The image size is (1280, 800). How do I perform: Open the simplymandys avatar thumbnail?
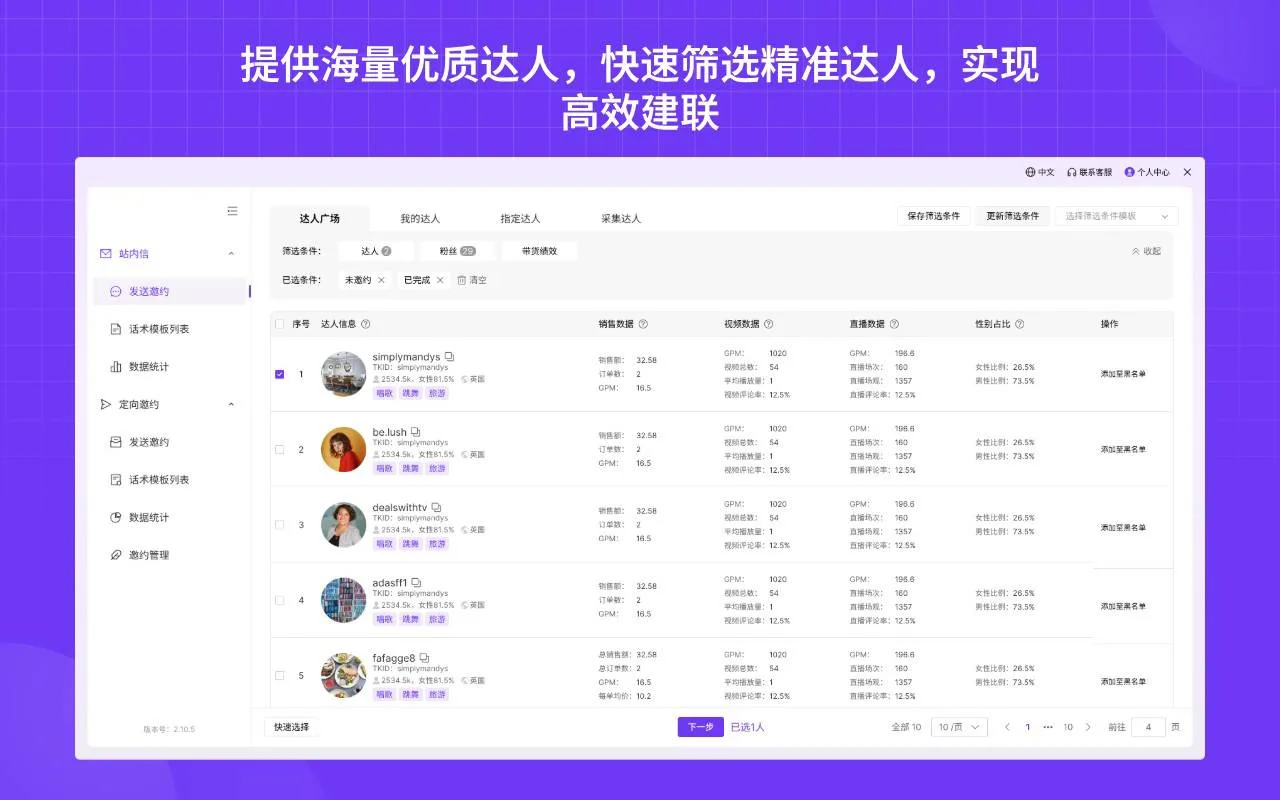click(343, 374)
